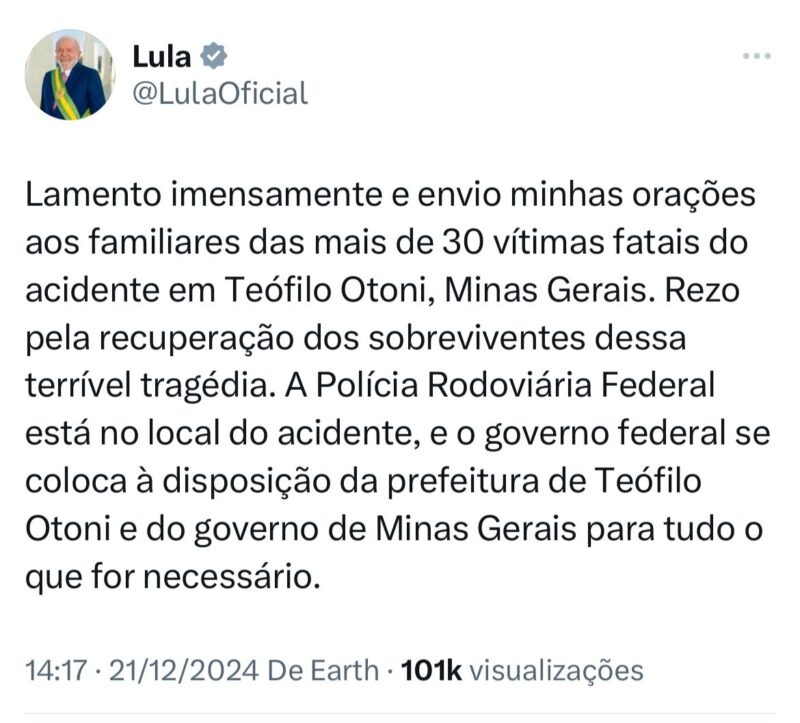The height and width of the screenshot is (723, 800).
Task: Click the "visualizações" label
Action: (x=555, y=669)
